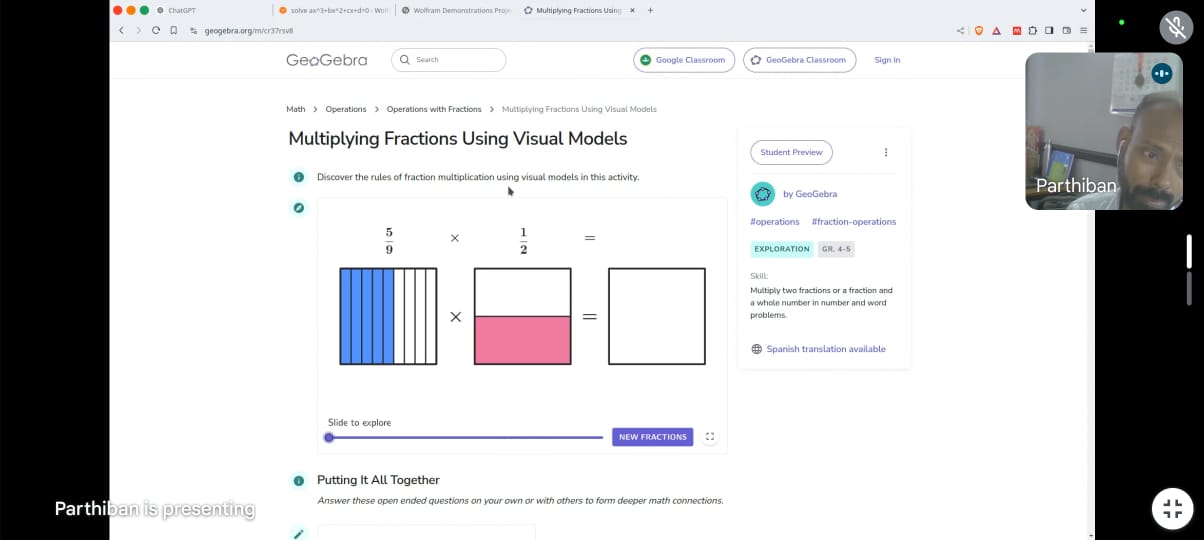The height and width of the screenshot is (540, 1204).
Task: Click Student Preview button
Action: pyautogui.click(x=791, y=153)
